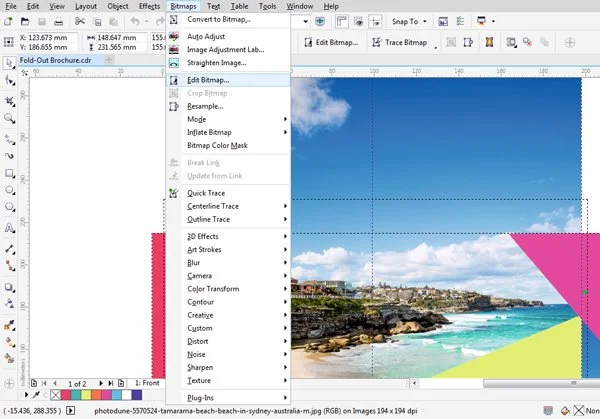600x419 pixels.
Task: Click the no-color X swatch in palette
Action: coord(55,395)
